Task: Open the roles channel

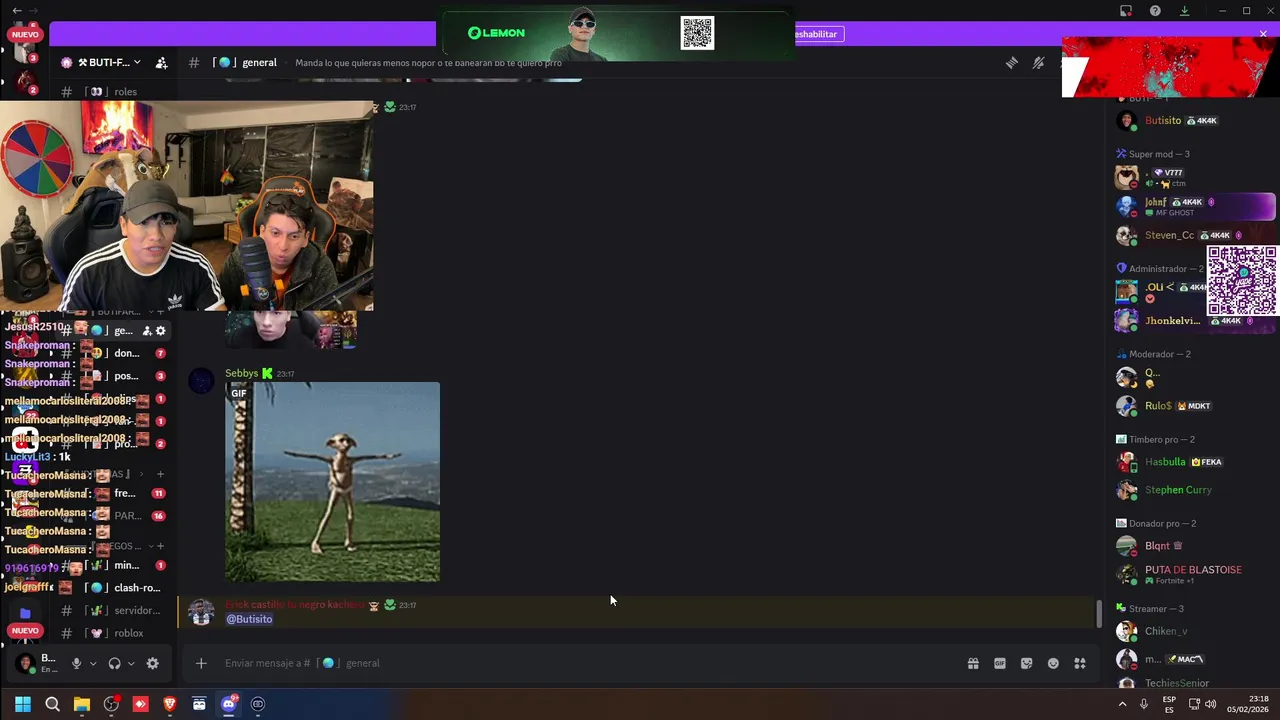Action: click(113, 91)
